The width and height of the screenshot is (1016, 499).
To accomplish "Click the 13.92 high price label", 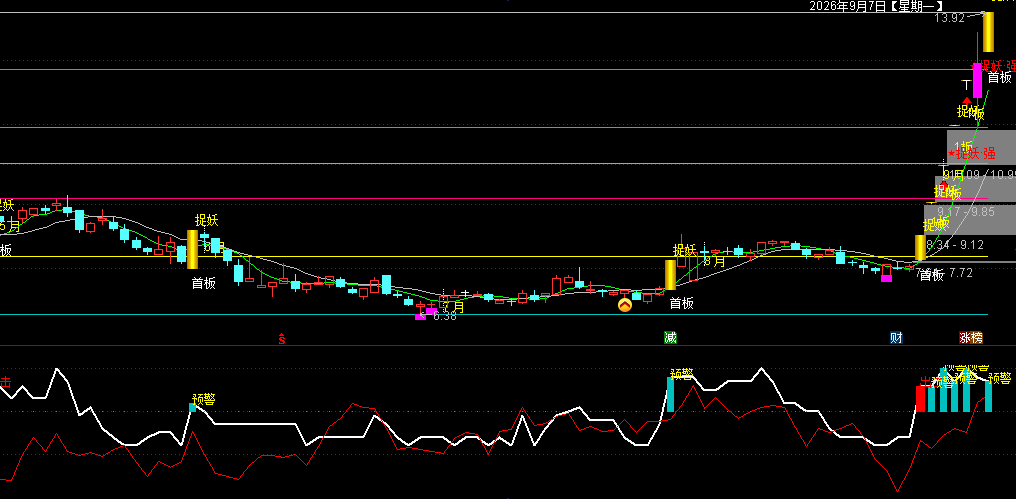I will [949, 18].
